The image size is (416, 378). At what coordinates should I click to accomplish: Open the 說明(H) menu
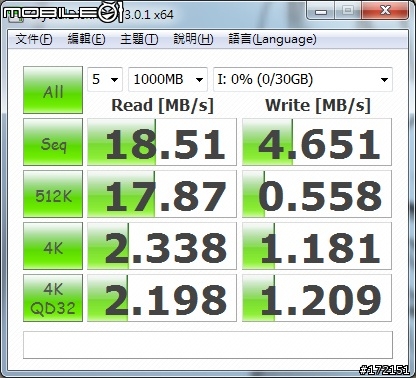[x=193, y=39]
